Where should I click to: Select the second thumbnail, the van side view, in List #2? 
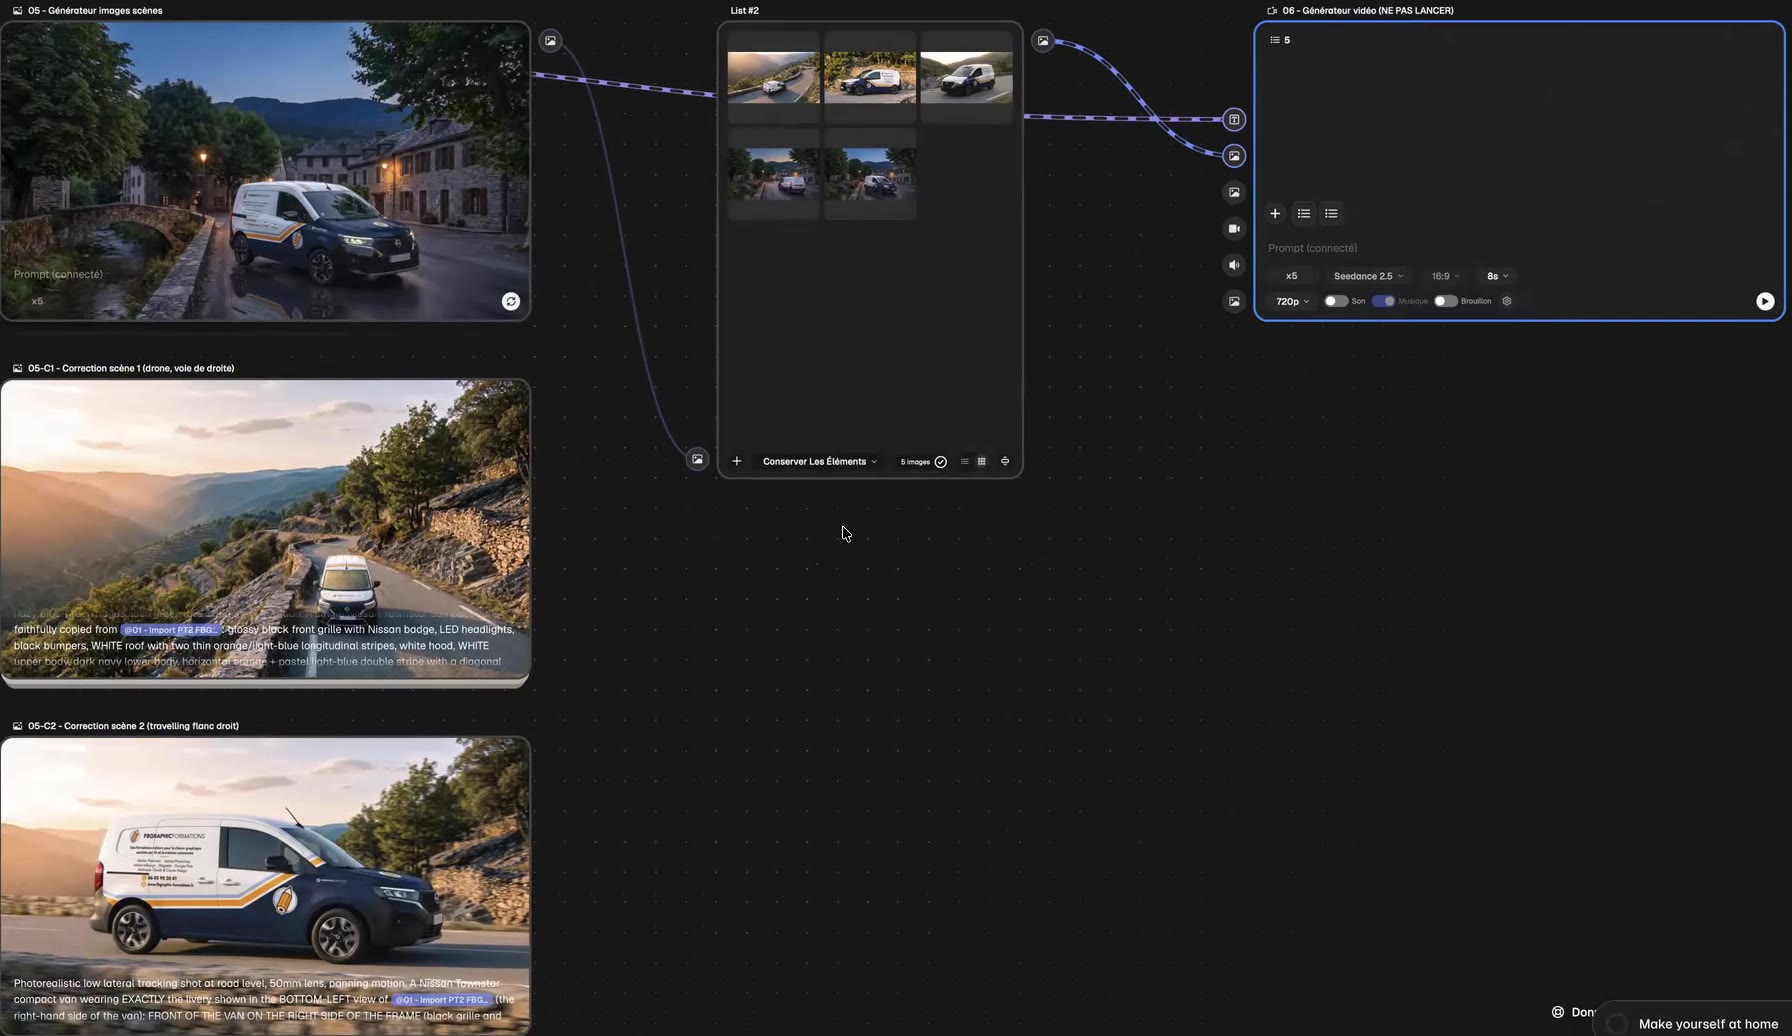(870, 77)
